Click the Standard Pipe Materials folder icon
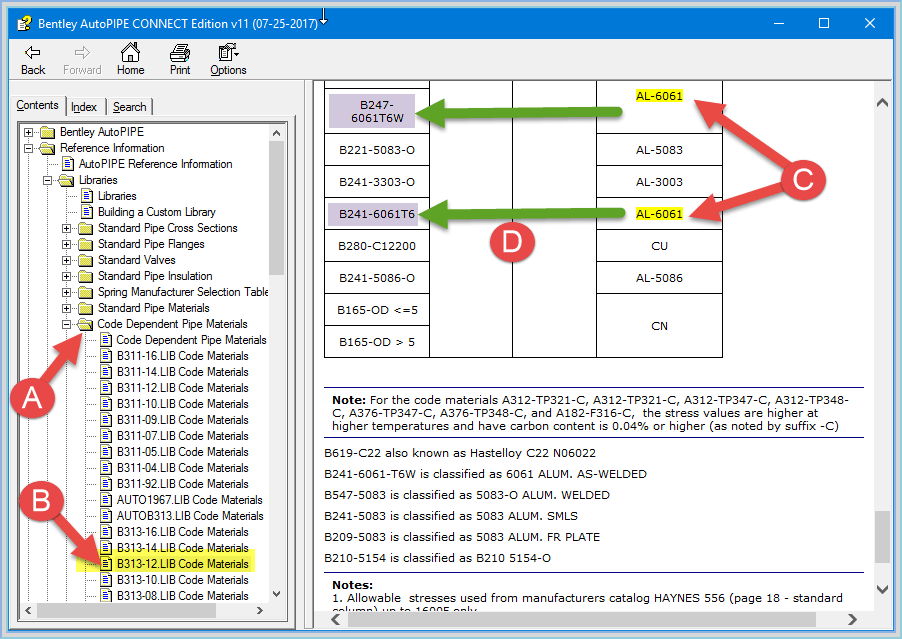The width and height of the screenshot is (902, 639). pos(85,308)
